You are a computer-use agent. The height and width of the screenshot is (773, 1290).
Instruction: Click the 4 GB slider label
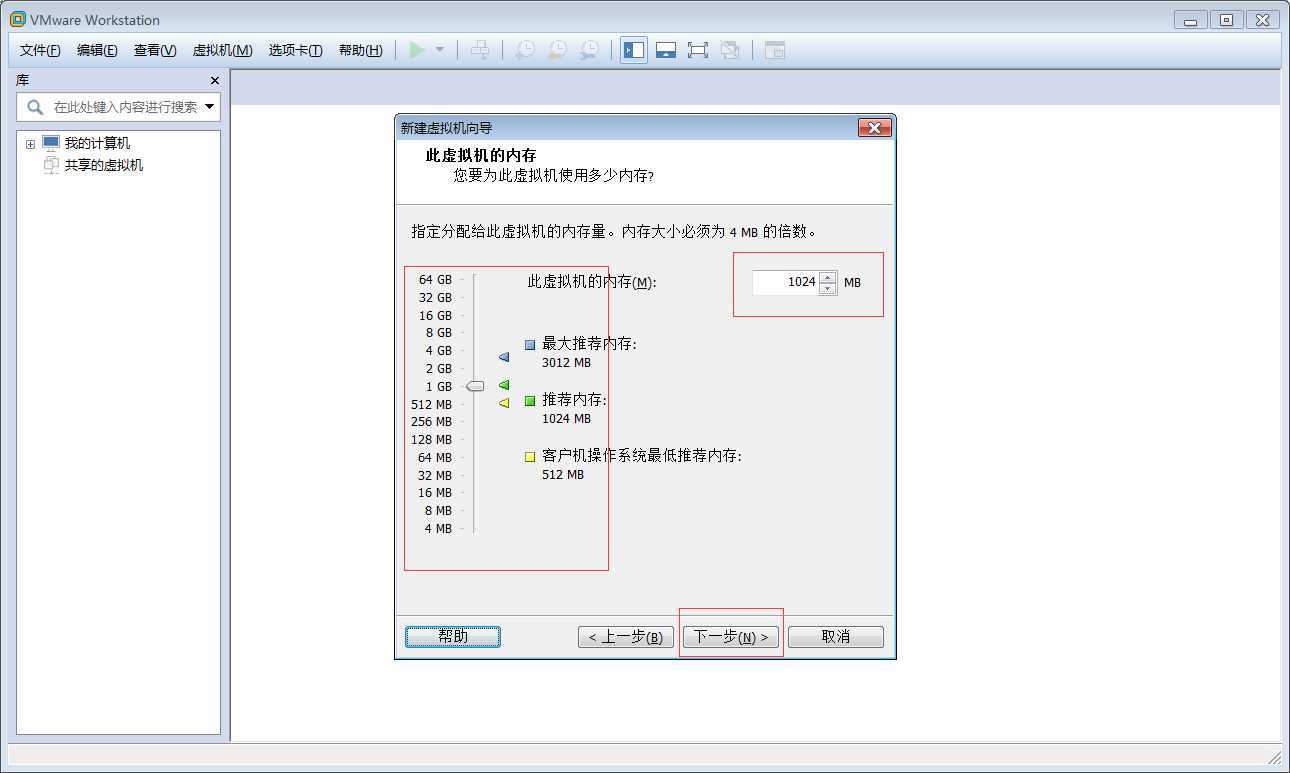(438, 351)
